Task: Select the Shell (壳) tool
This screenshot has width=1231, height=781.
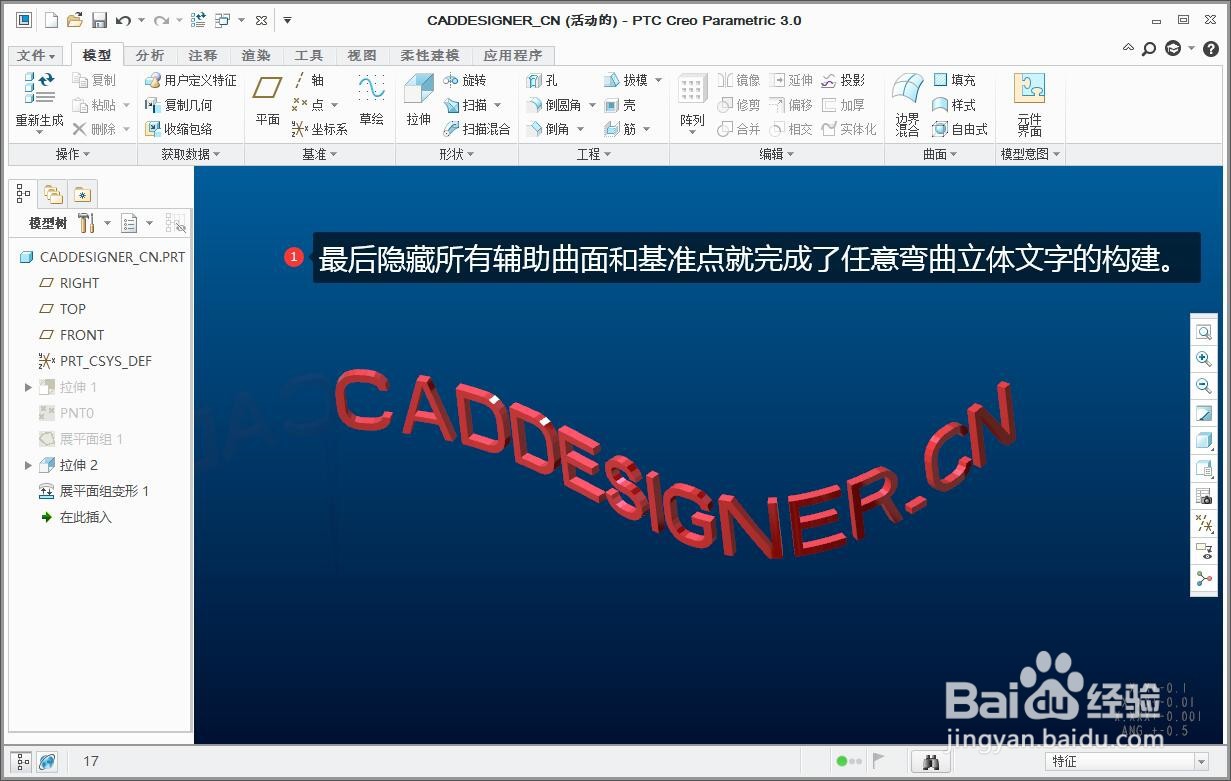Action: point(619,105)
